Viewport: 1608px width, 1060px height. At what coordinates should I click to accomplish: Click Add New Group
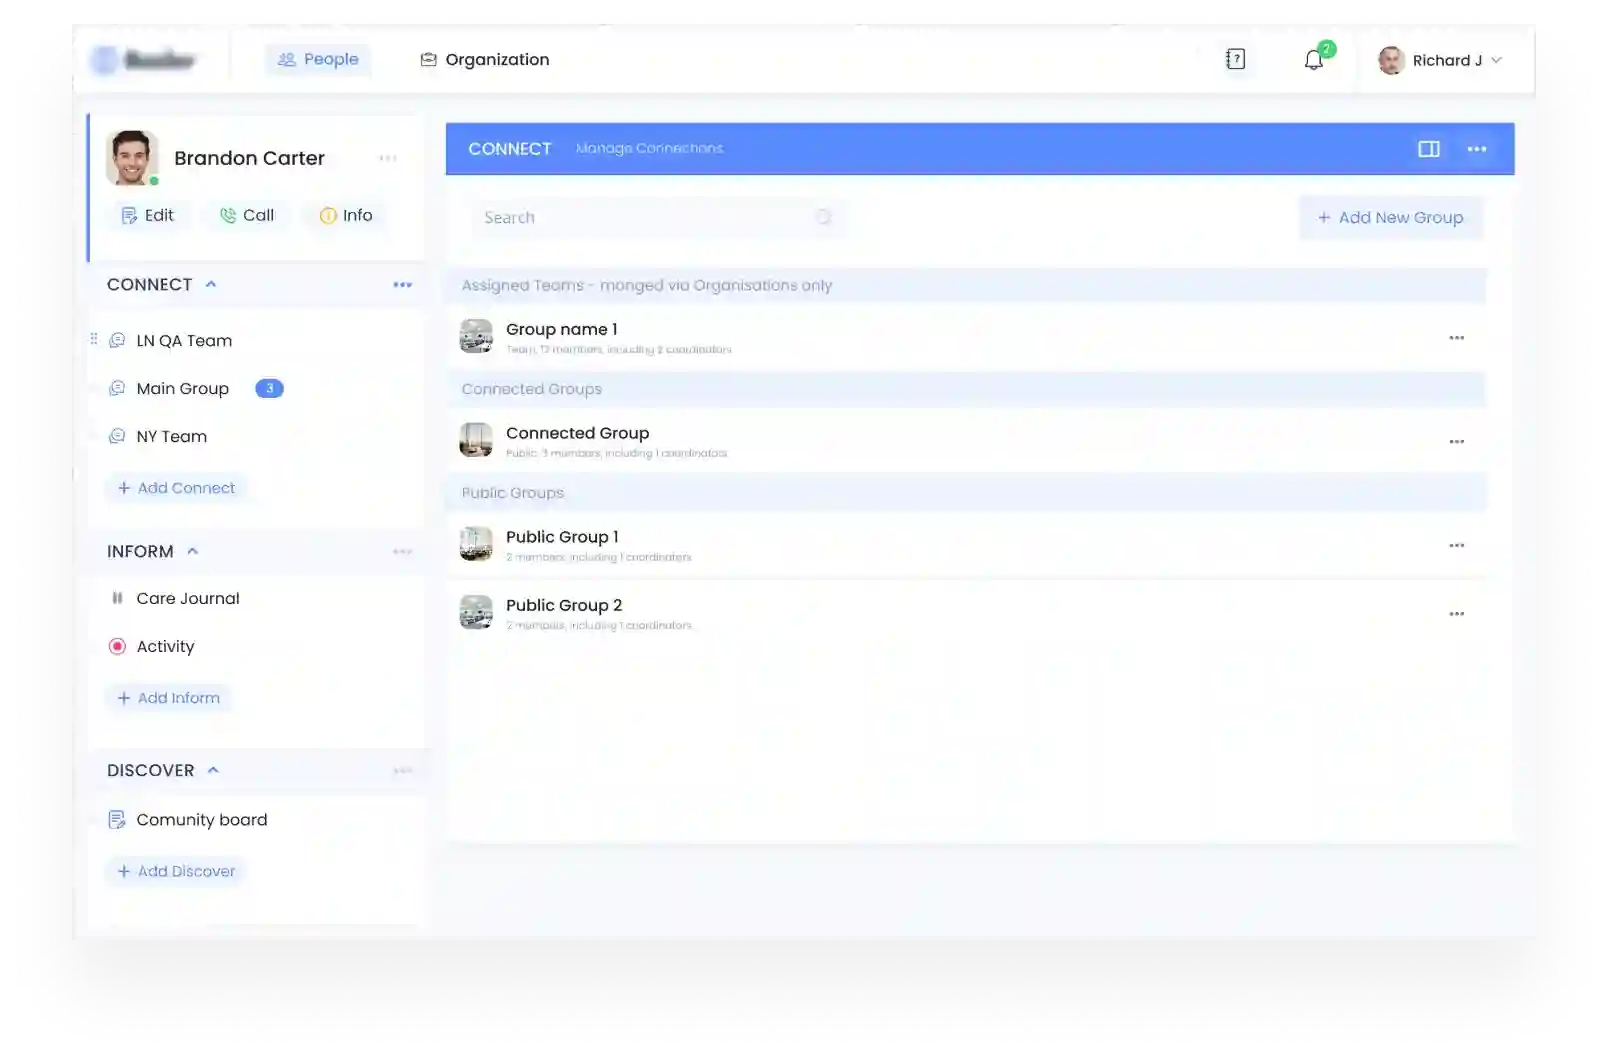point(1390,217)
